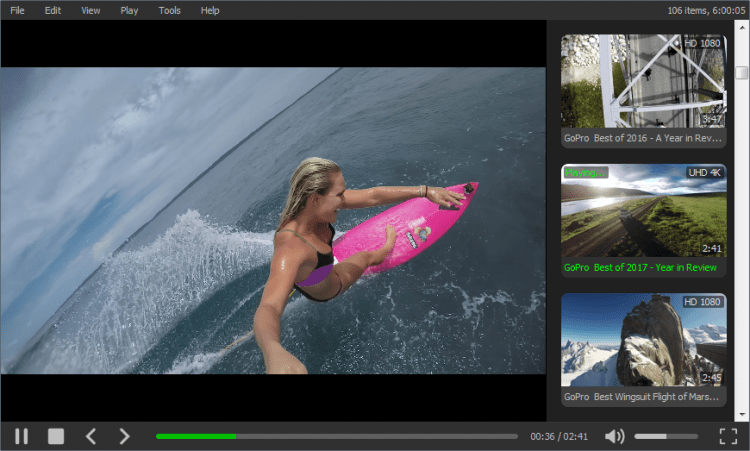Image resolution: width=750 pixels, height=451 pixels.
Task: Open the Help menu
Action: [x=210, y=10]
